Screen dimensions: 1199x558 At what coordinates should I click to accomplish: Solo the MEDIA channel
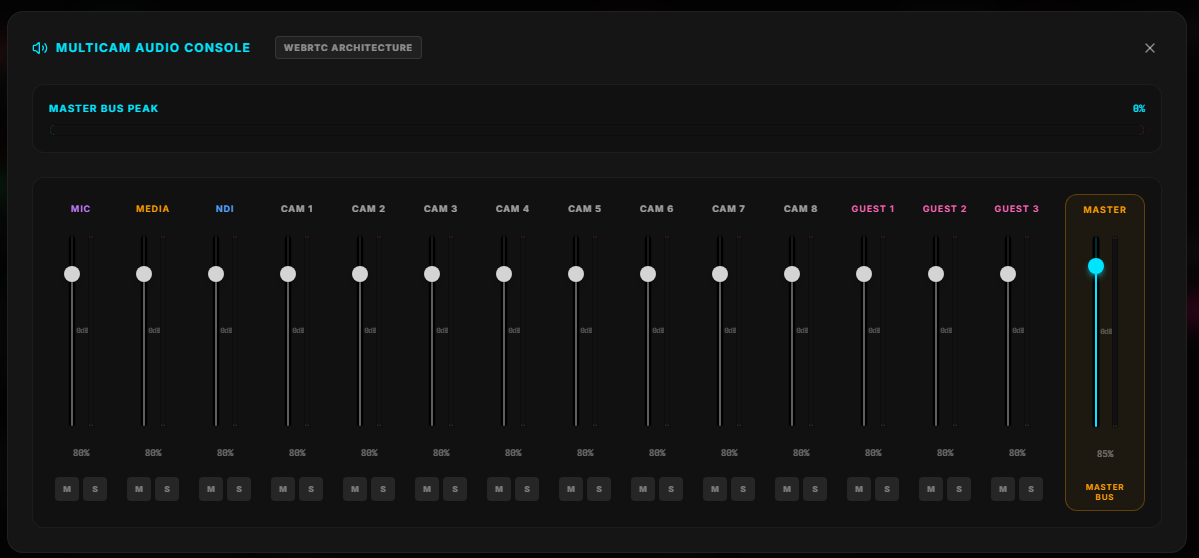click(167, 489)
